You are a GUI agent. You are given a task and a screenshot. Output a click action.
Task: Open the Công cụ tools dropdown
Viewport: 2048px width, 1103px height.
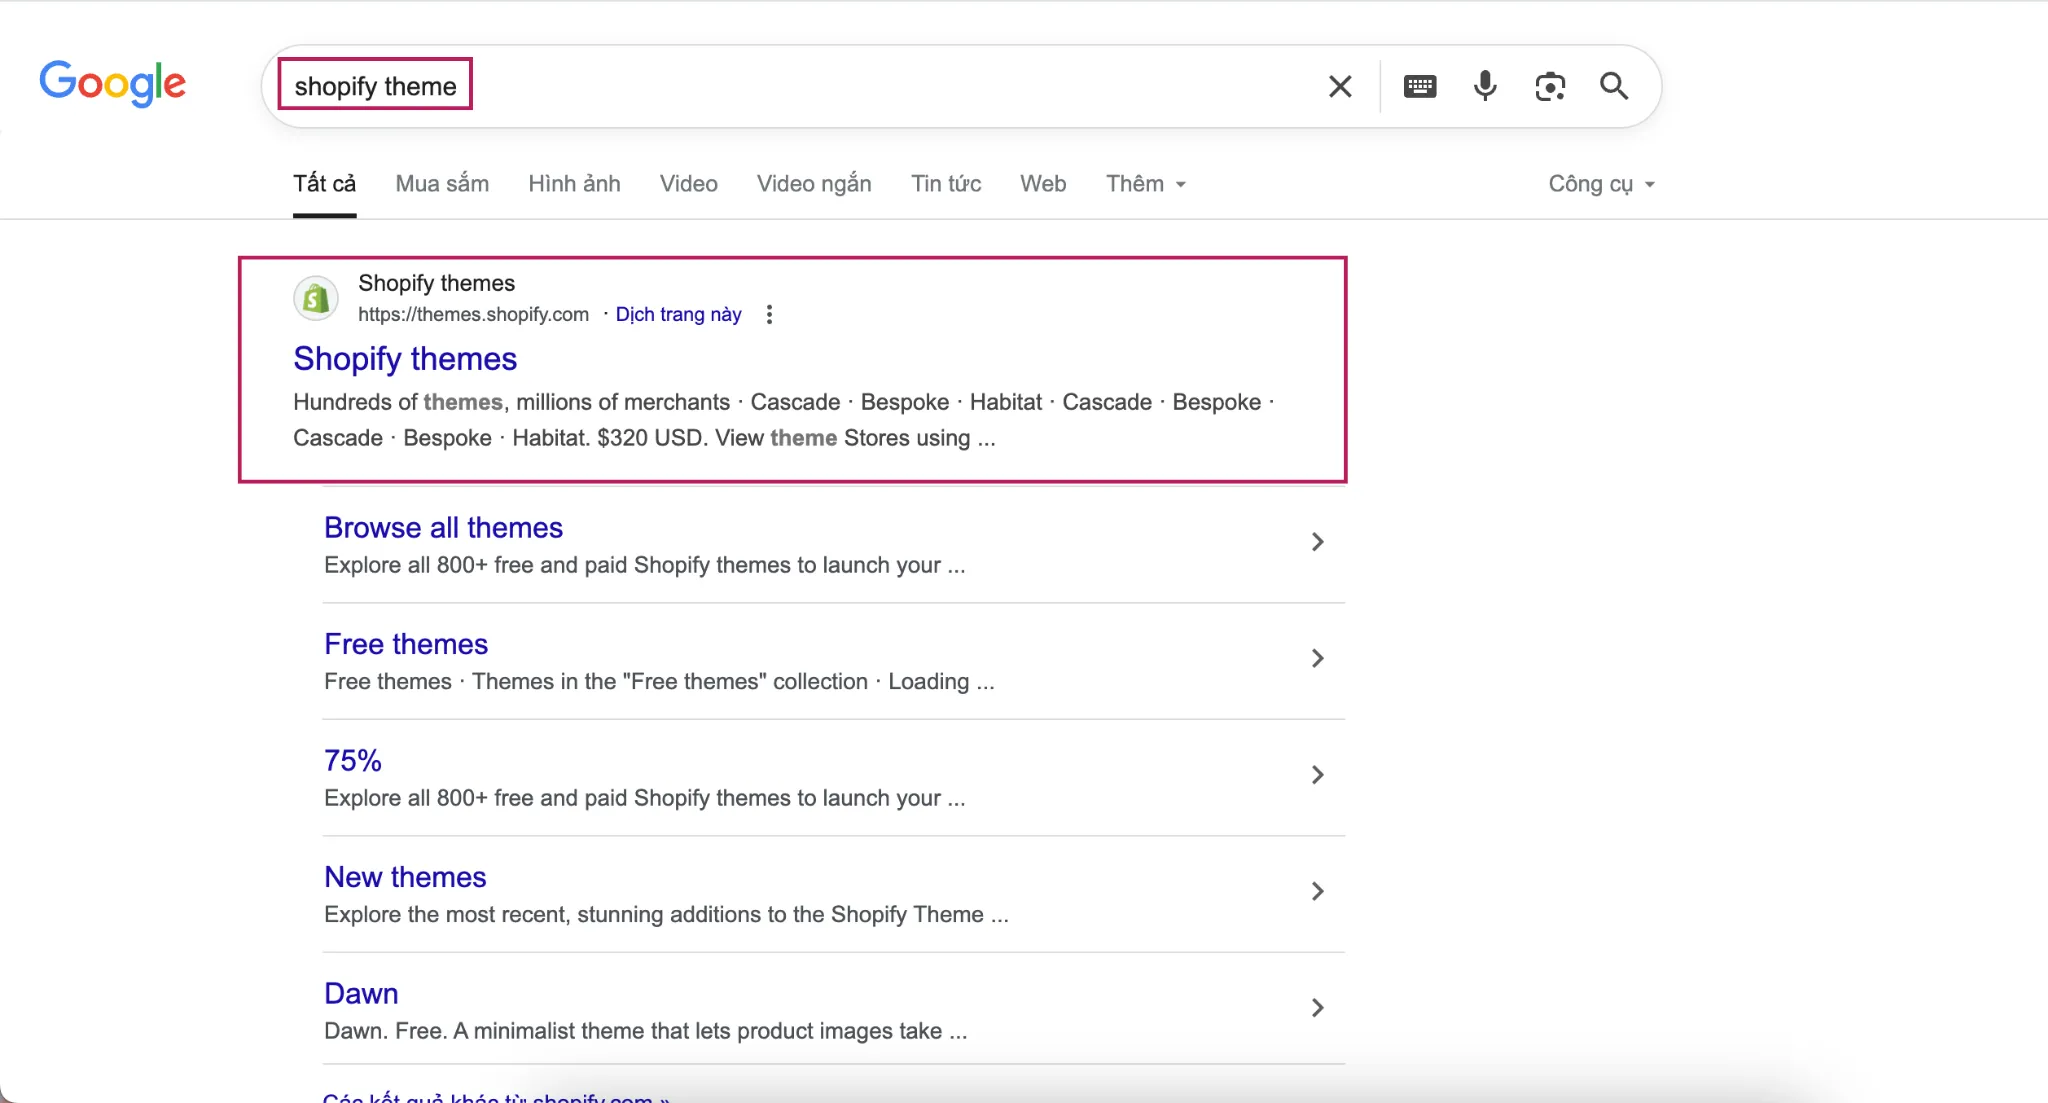tap(1601, 184)
